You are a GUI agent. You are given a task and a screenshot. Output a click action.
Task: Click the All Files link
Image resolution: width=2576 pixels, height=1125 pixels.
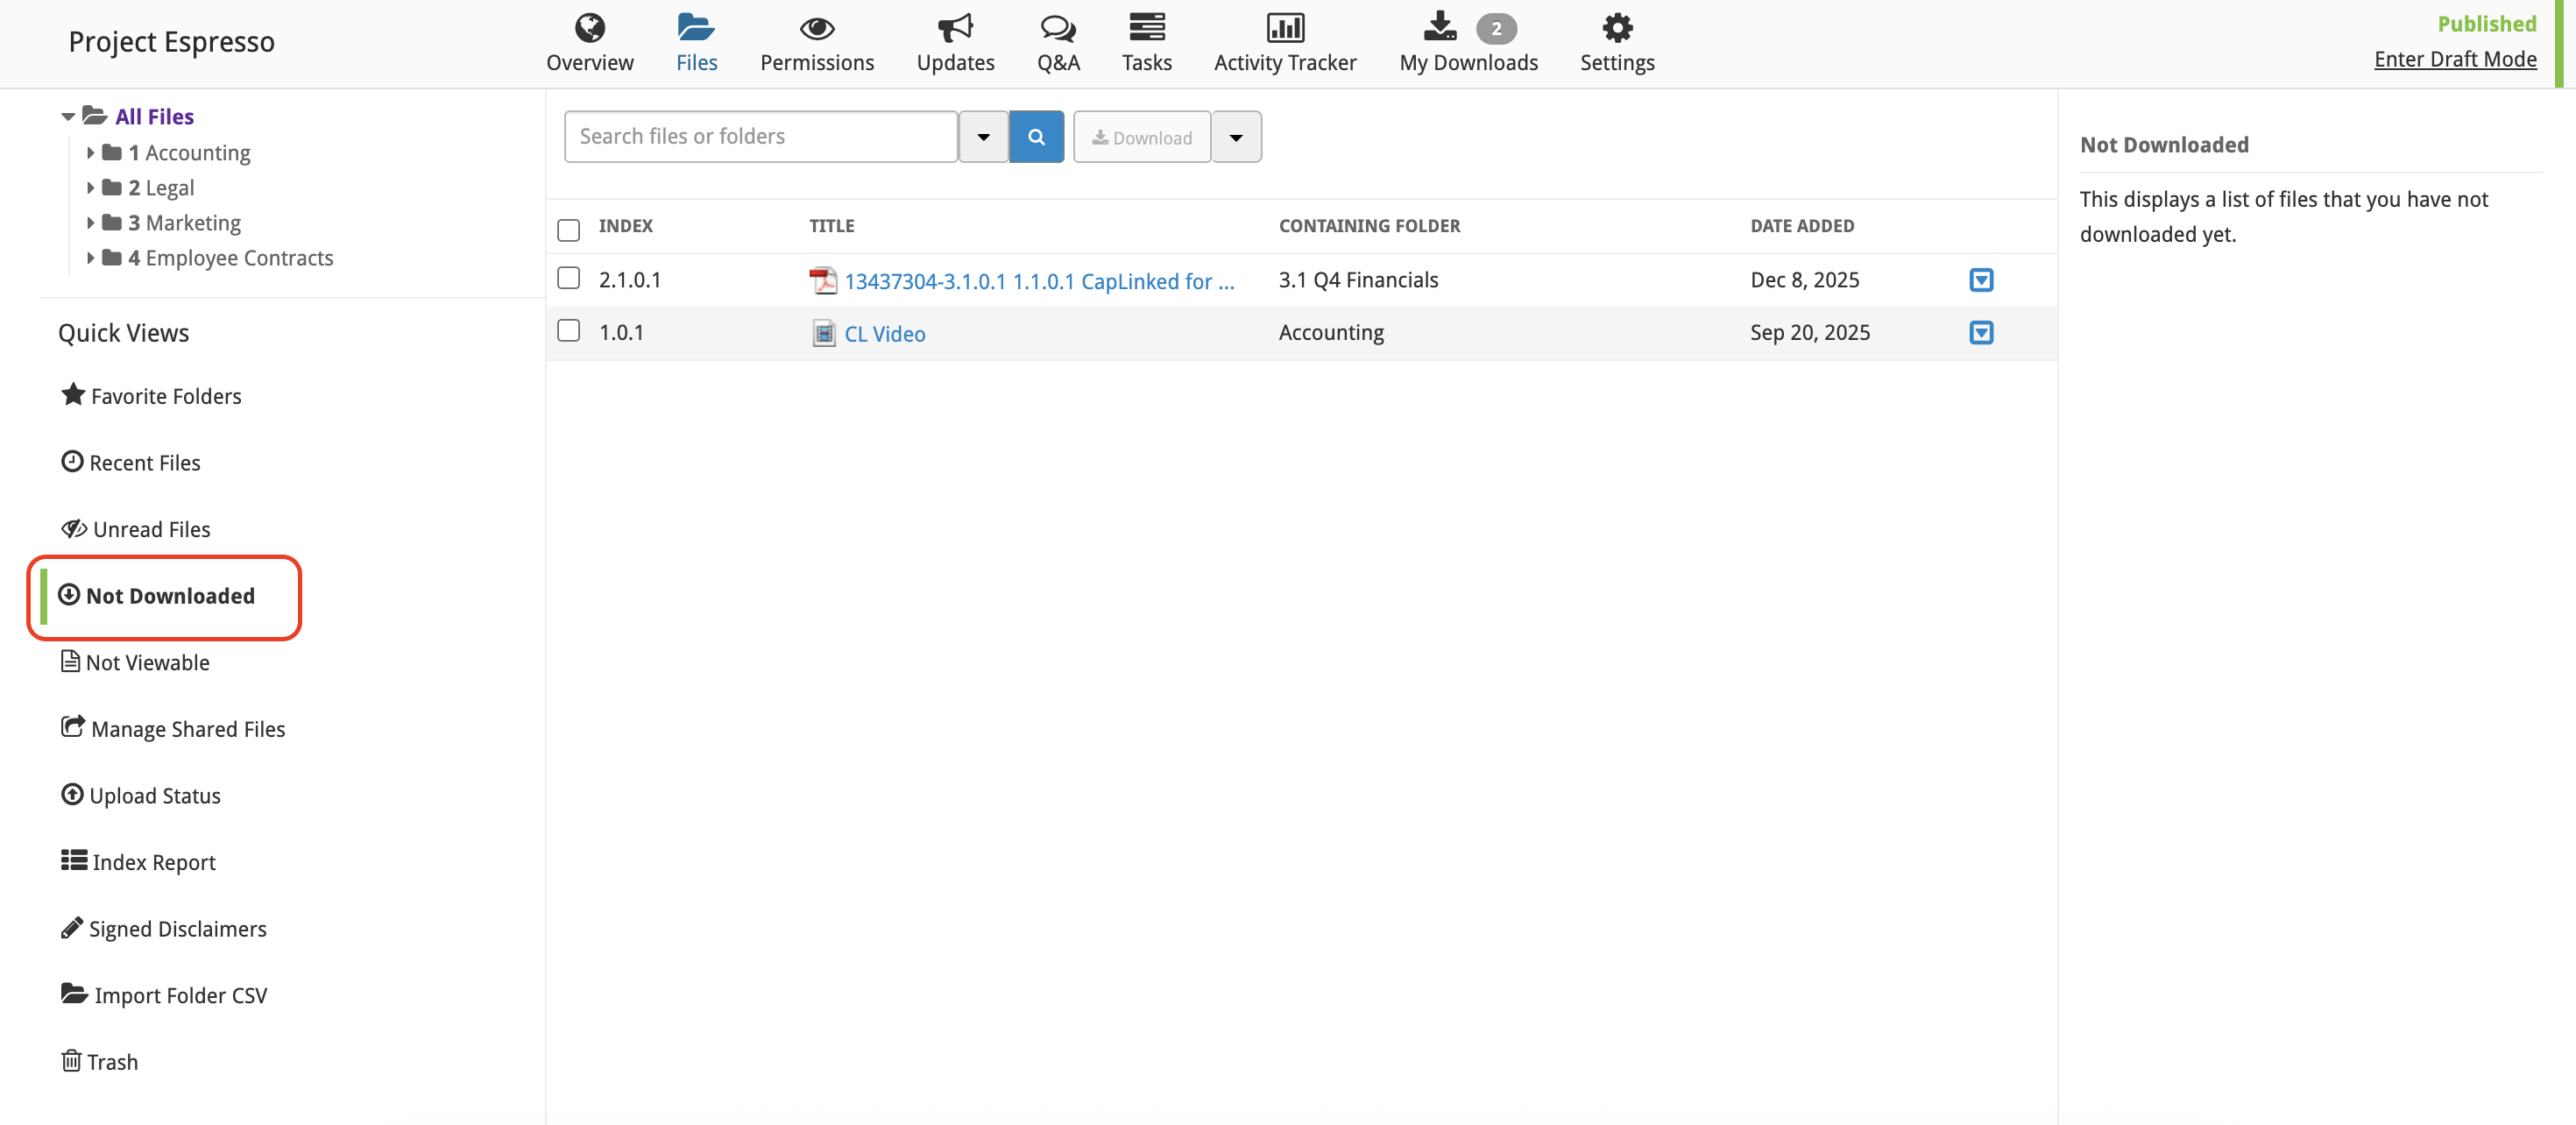(x=154, y=117)
